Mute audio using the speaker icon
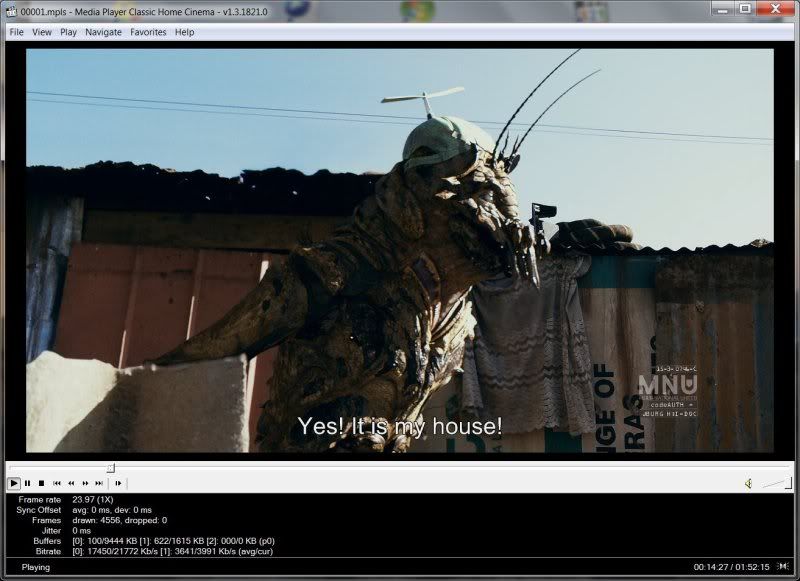 [x=748, y=483]
